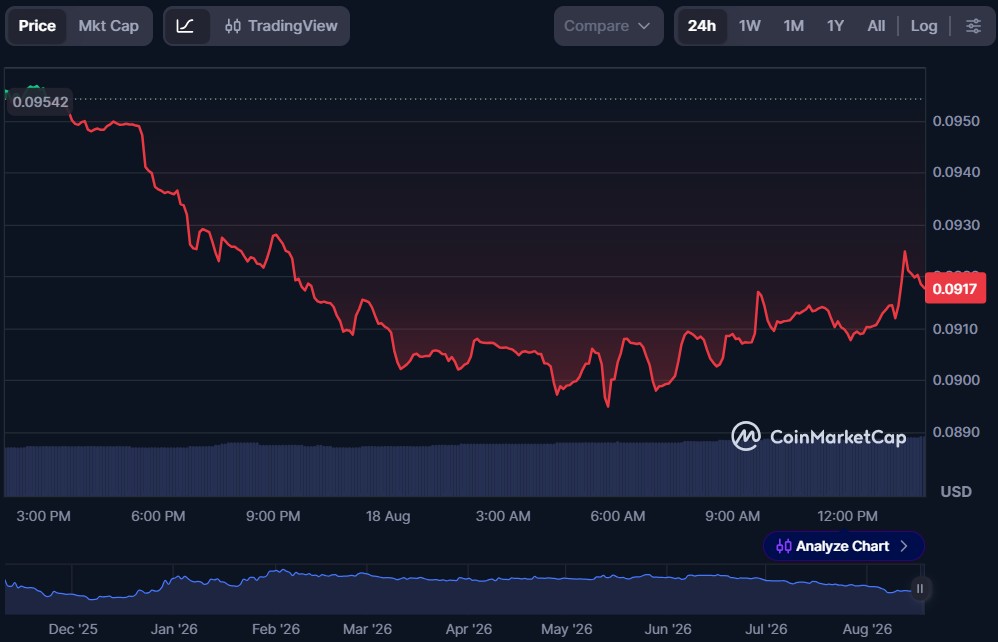Click the 0.0940 axis label

(956, 172)
